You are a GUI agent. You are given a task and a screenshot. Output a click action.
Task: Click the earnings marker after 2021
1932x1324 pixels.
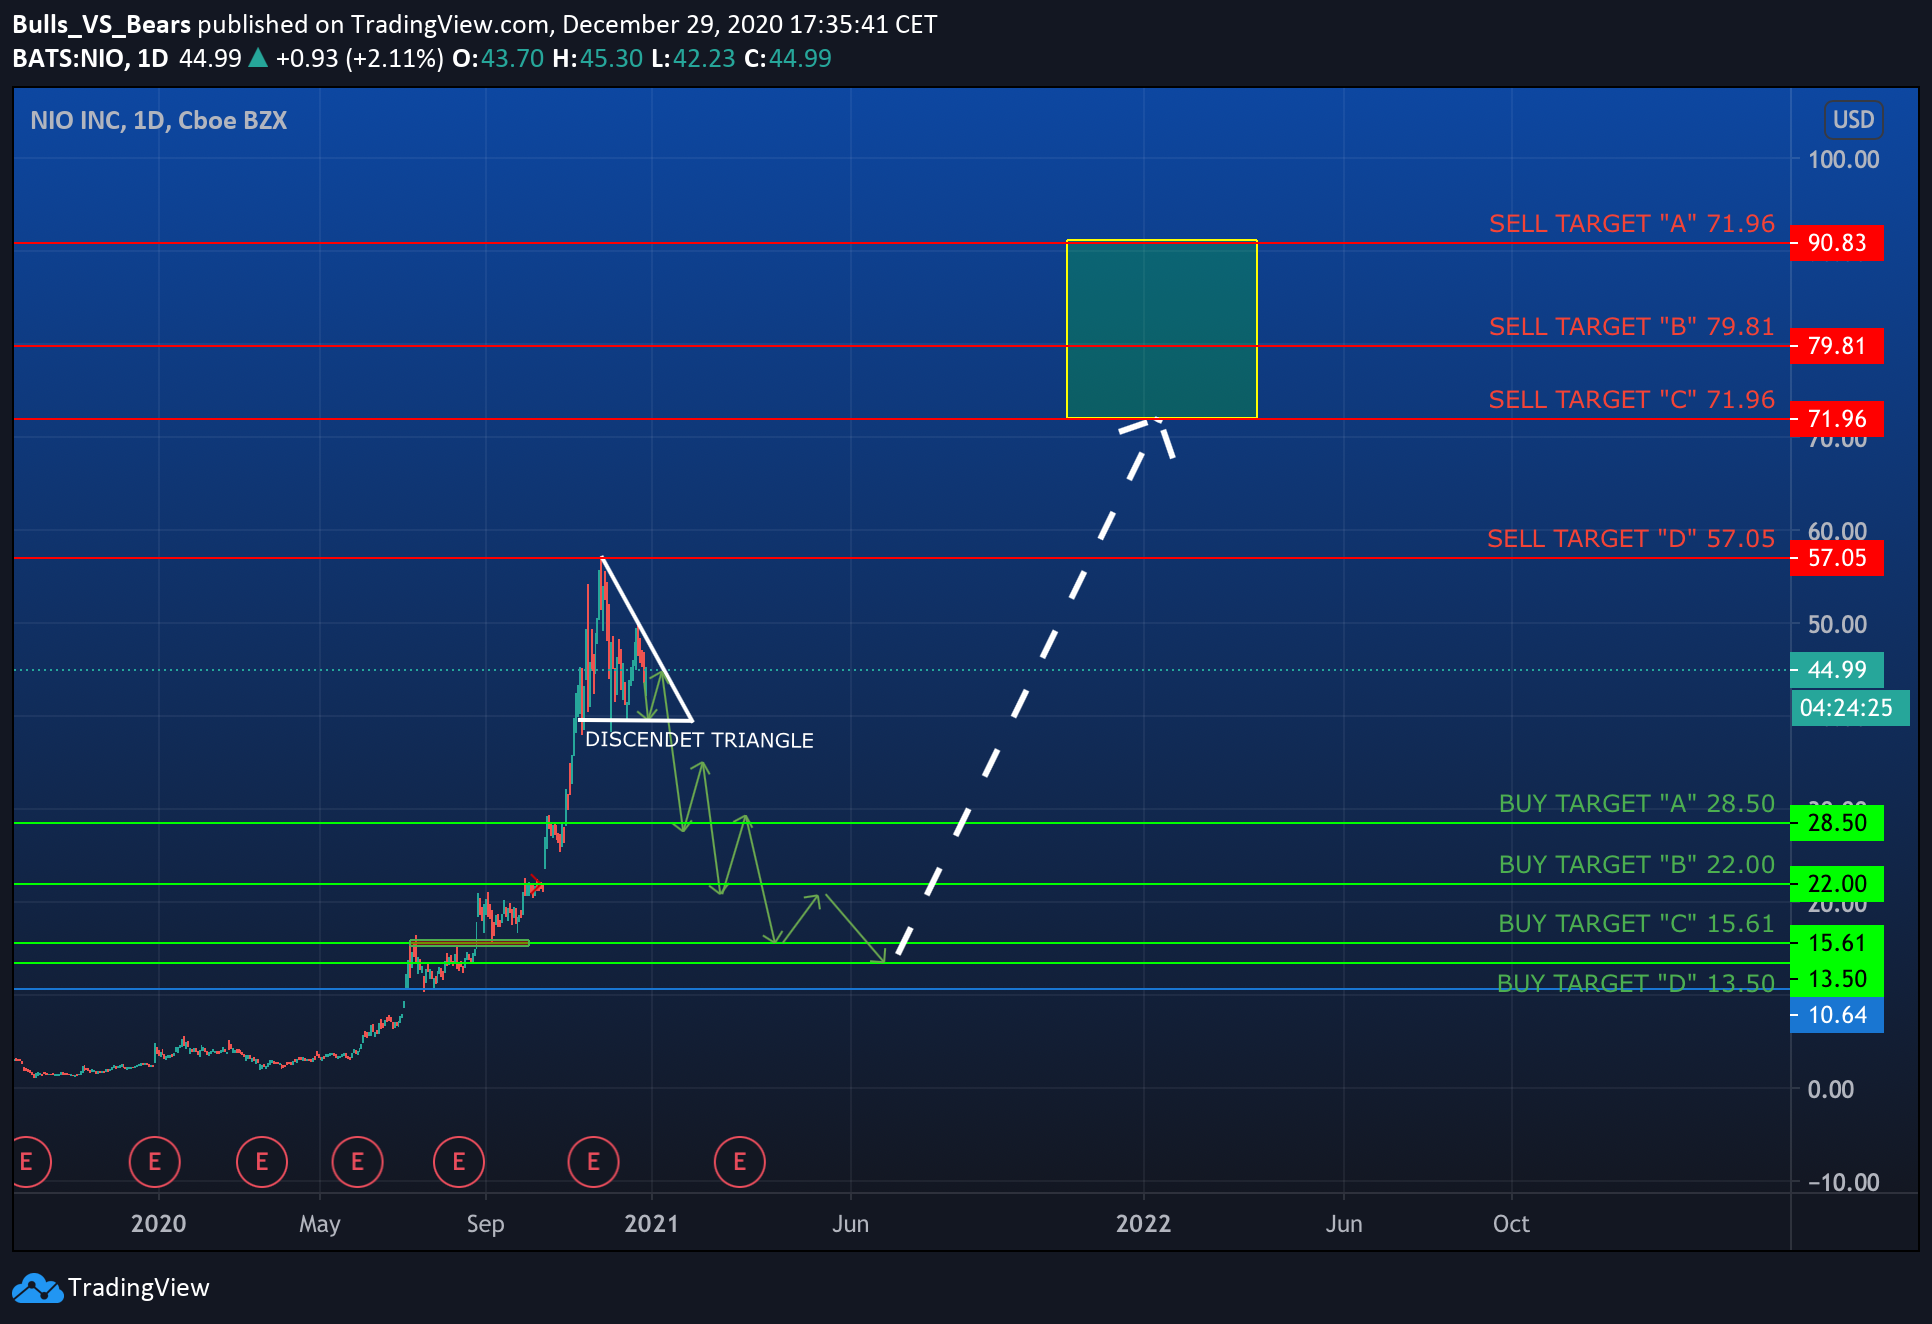(740, 1162)
